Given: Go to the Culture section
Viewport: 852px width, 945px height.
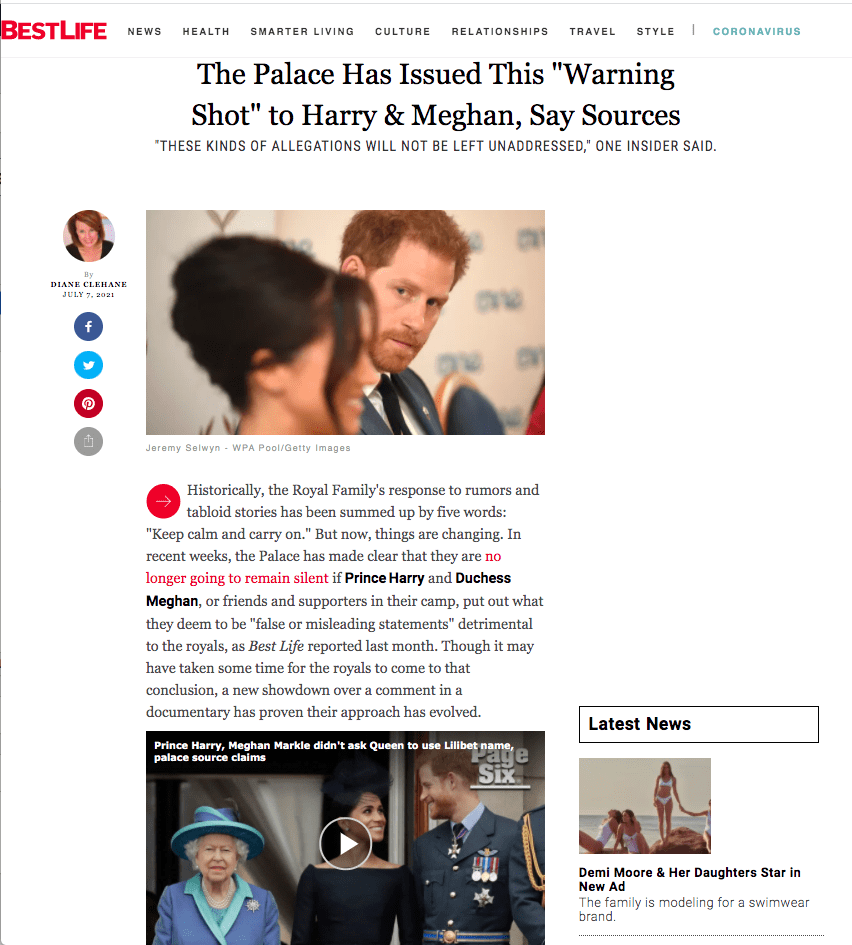Looking at the screenshot, I should click(x=403, y=31).
